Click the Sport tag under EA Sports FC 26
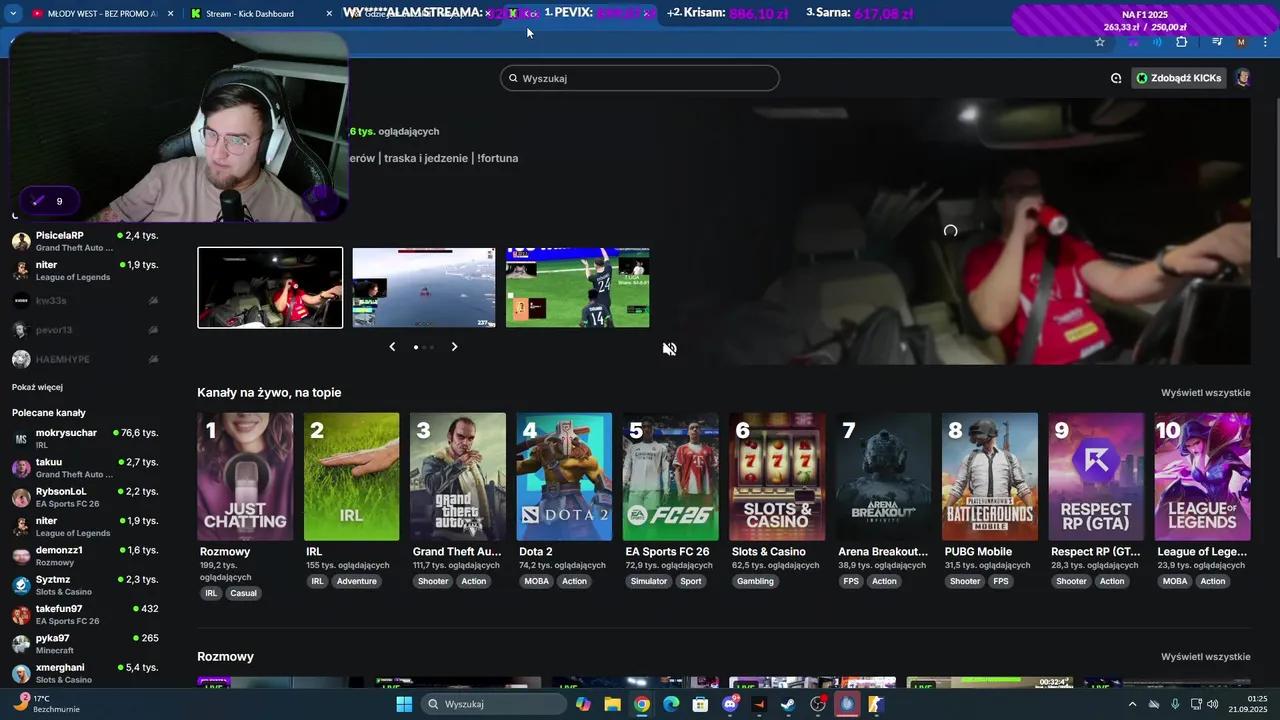This screenshot has height=720, width=1280. point(691,581)
